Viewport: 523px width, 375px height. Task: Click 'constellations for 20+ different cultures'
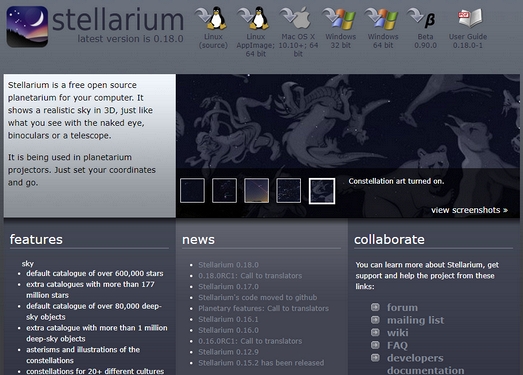pos(95,371)
